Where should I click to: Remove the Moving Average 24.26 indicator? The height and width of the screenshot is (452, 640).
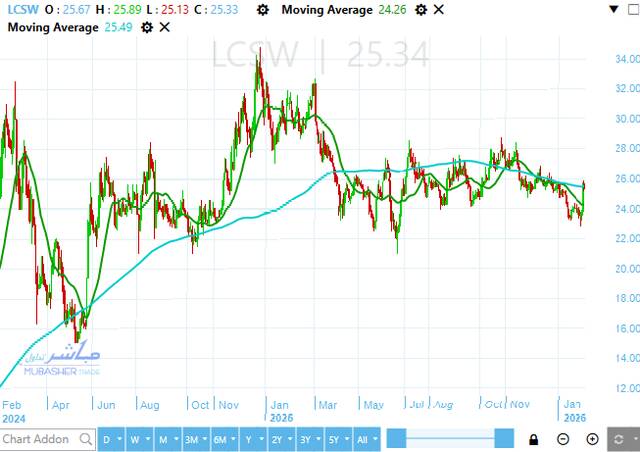pos(439,9)
